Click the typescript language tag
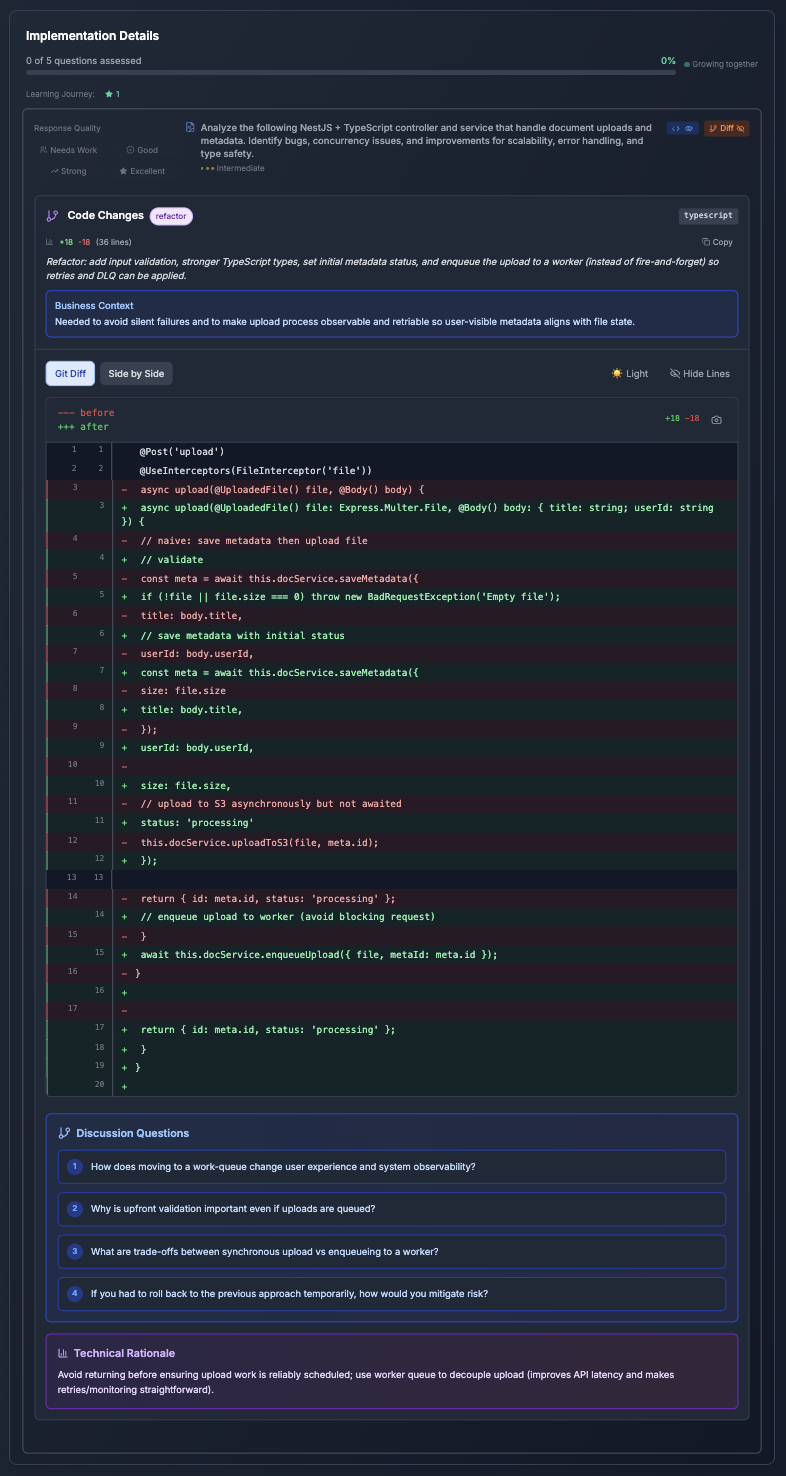The height and width of the screenshot is (1476, 786). click(707, 215)
